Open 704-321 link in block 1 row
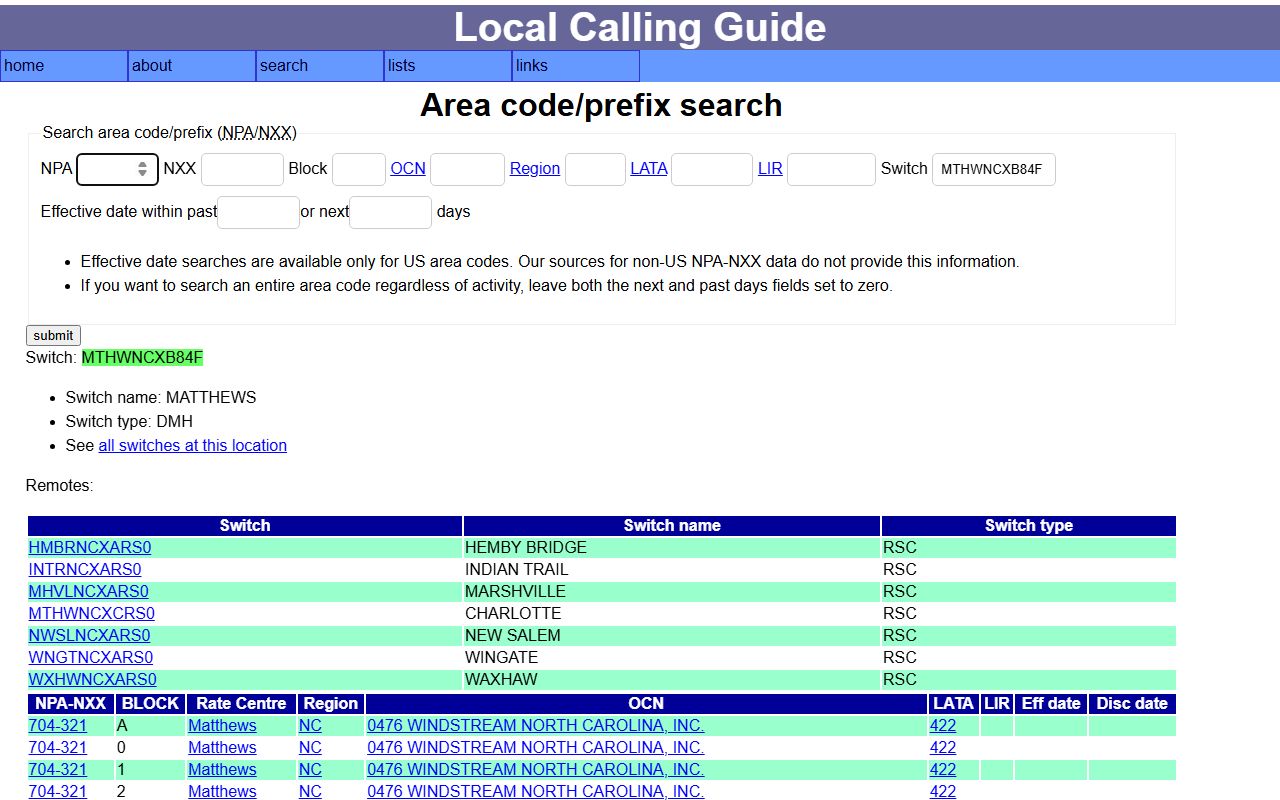 click(x=57, y=770)
